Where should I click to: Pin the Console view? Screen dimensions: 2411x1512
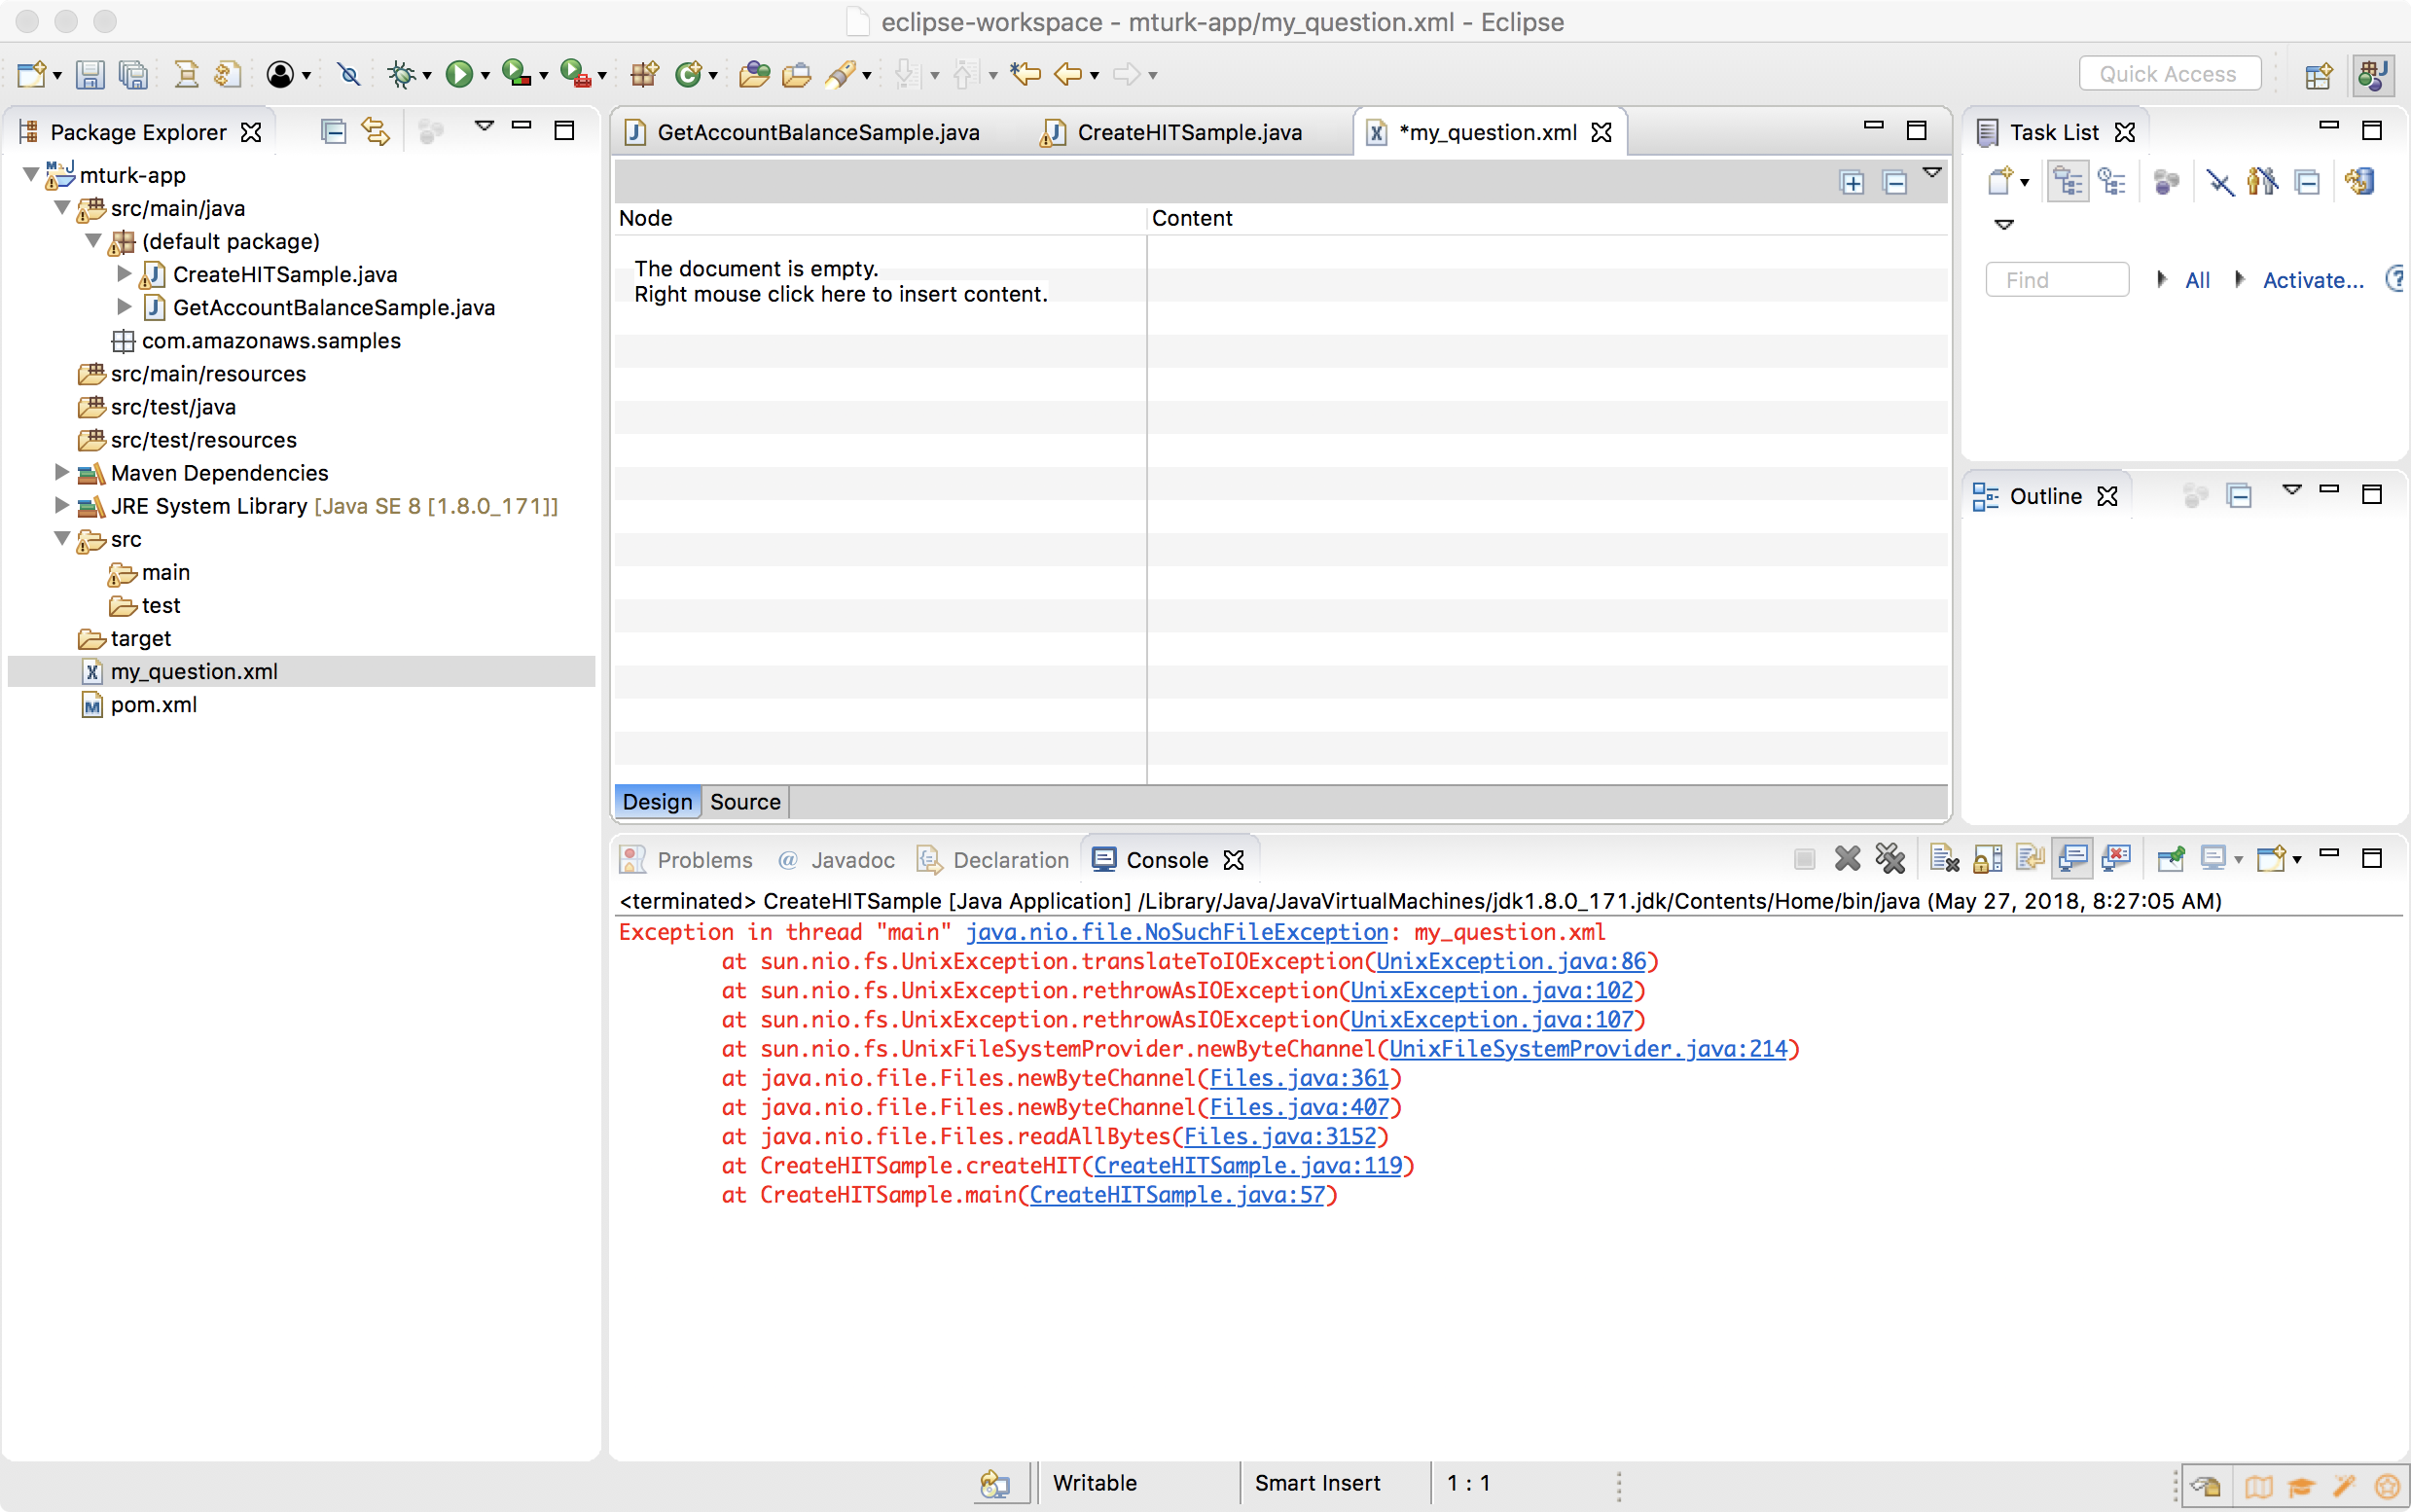coord(2172,858)
